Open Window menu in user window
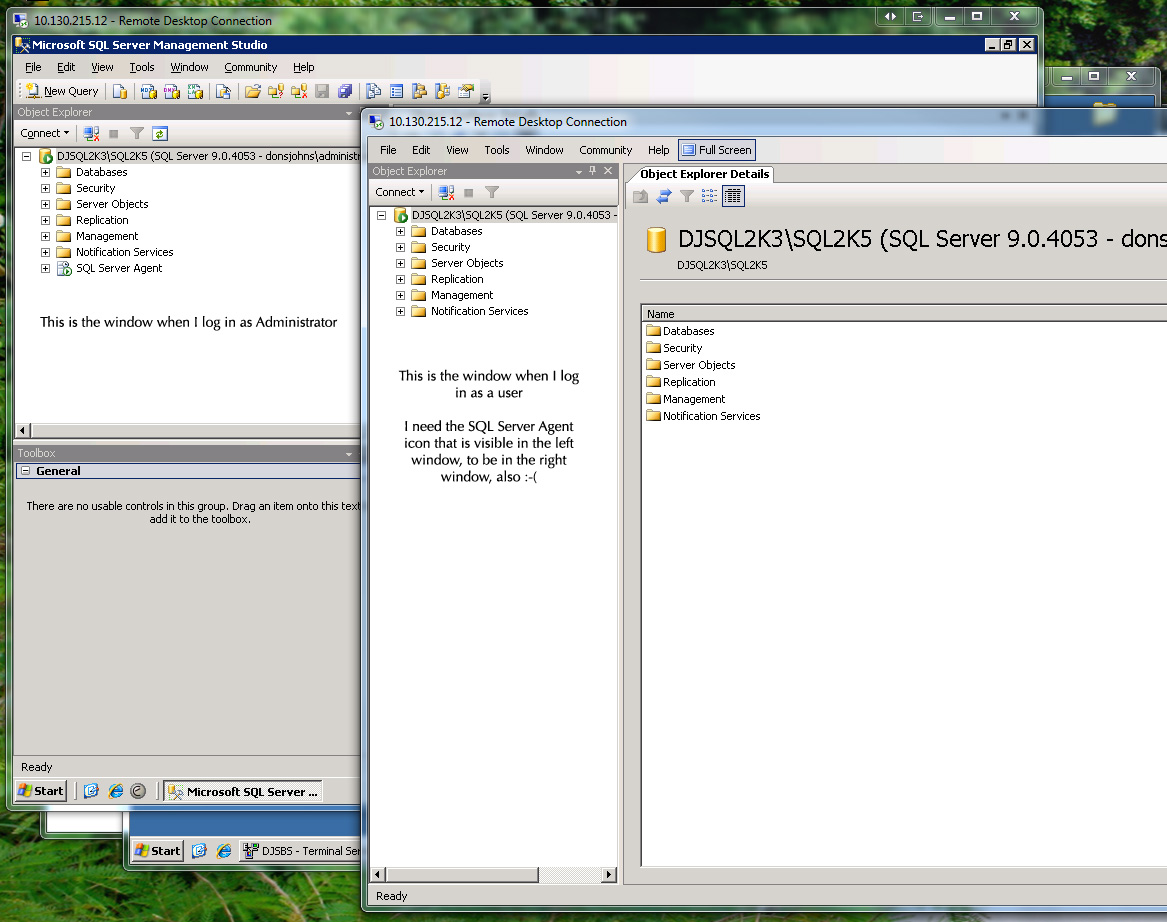Image resolution: width=1167 pixels, height=922 pixels. pos(544,150)
